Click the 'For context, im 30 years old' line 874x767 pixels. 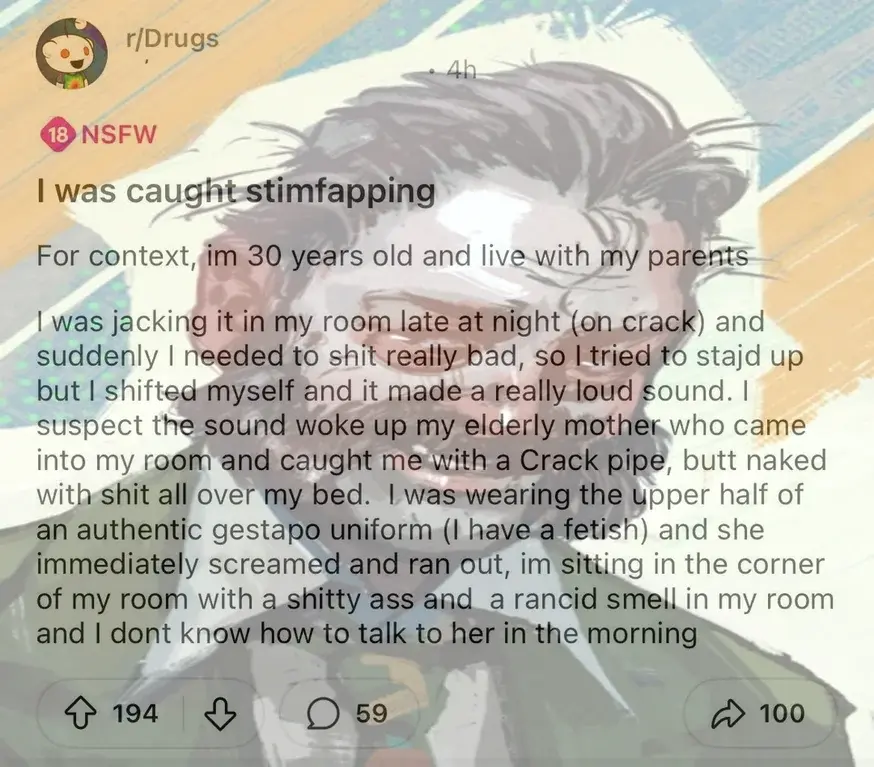point(392,256)
